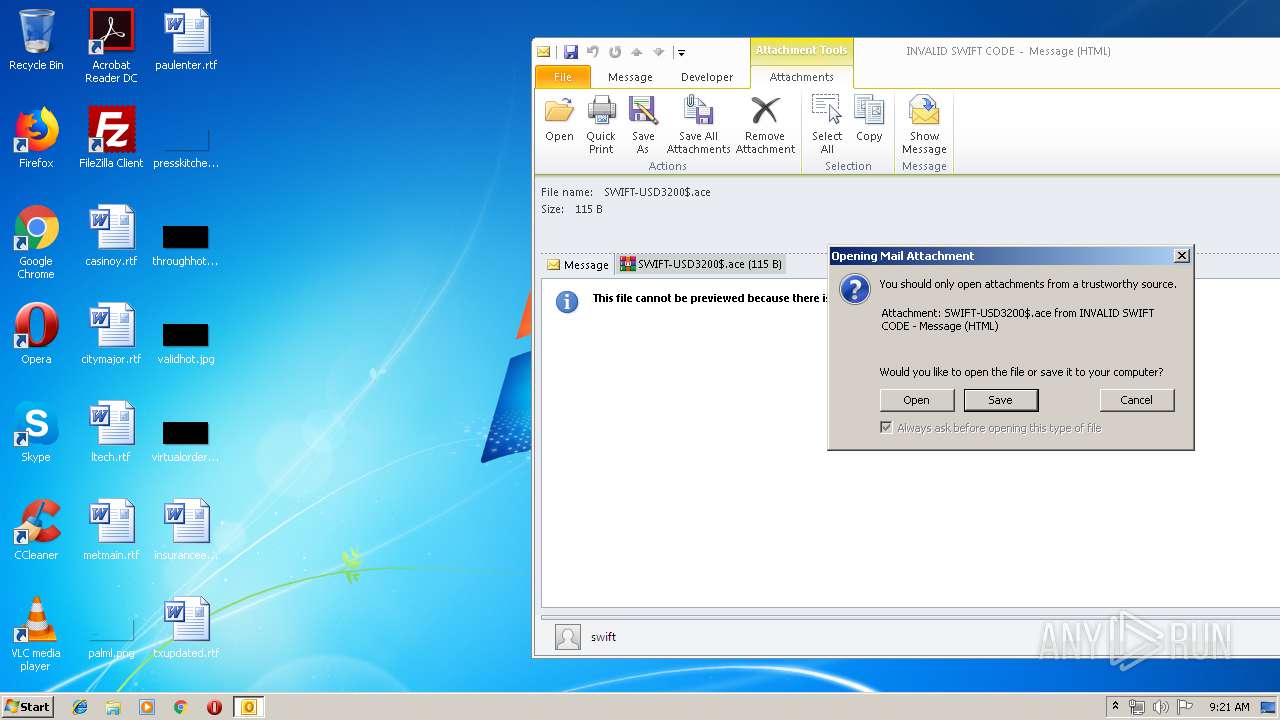Click Save in the attachment dialog
Viewport: 1280px width, 720px height.
pyautogui.click(x=1000, y=400)
